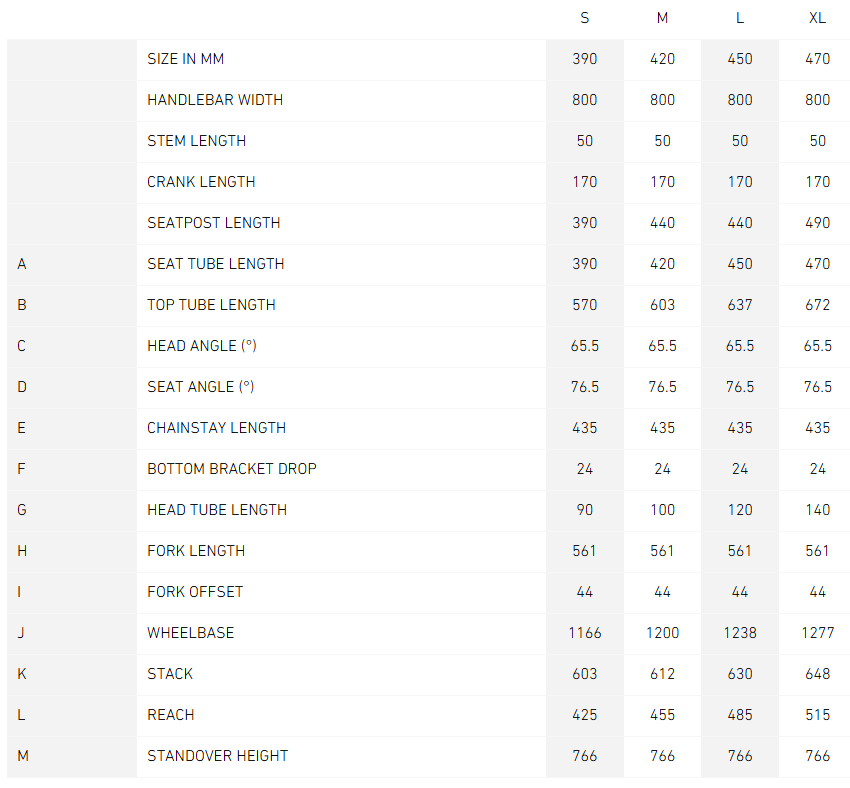
Task: Click the letter K row marker
Action: tap(22, 674)
